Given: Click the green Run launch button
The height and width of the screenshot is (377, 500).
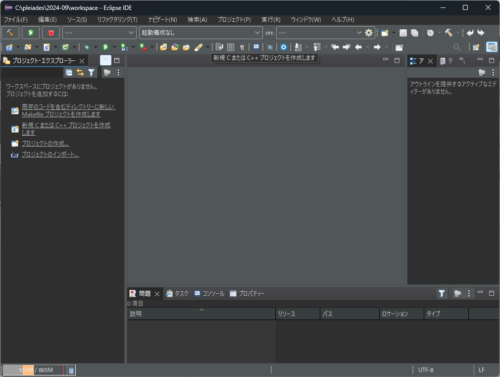Looking at the screenshot, I should (x=31, y=33).
